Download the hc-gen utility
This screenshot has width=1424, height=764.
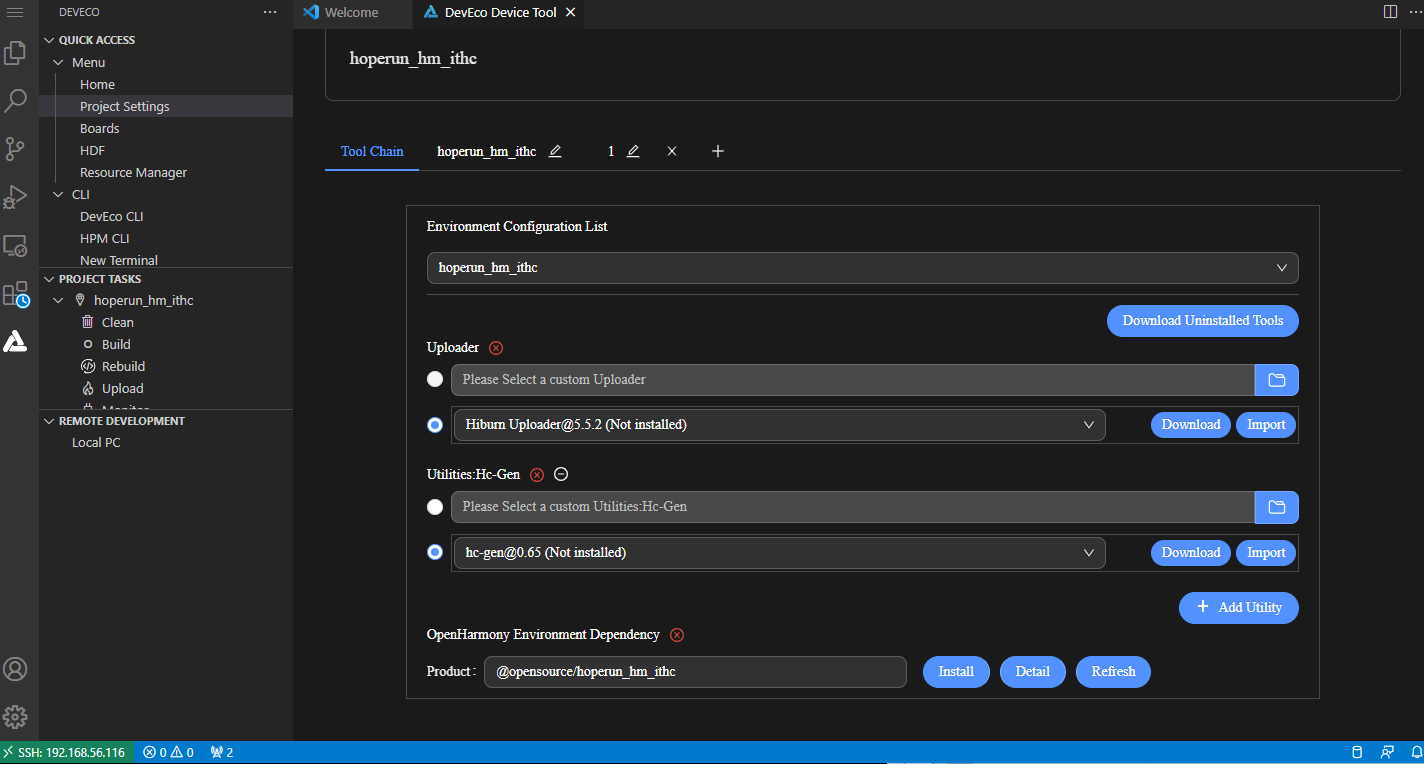[1191, 552]
